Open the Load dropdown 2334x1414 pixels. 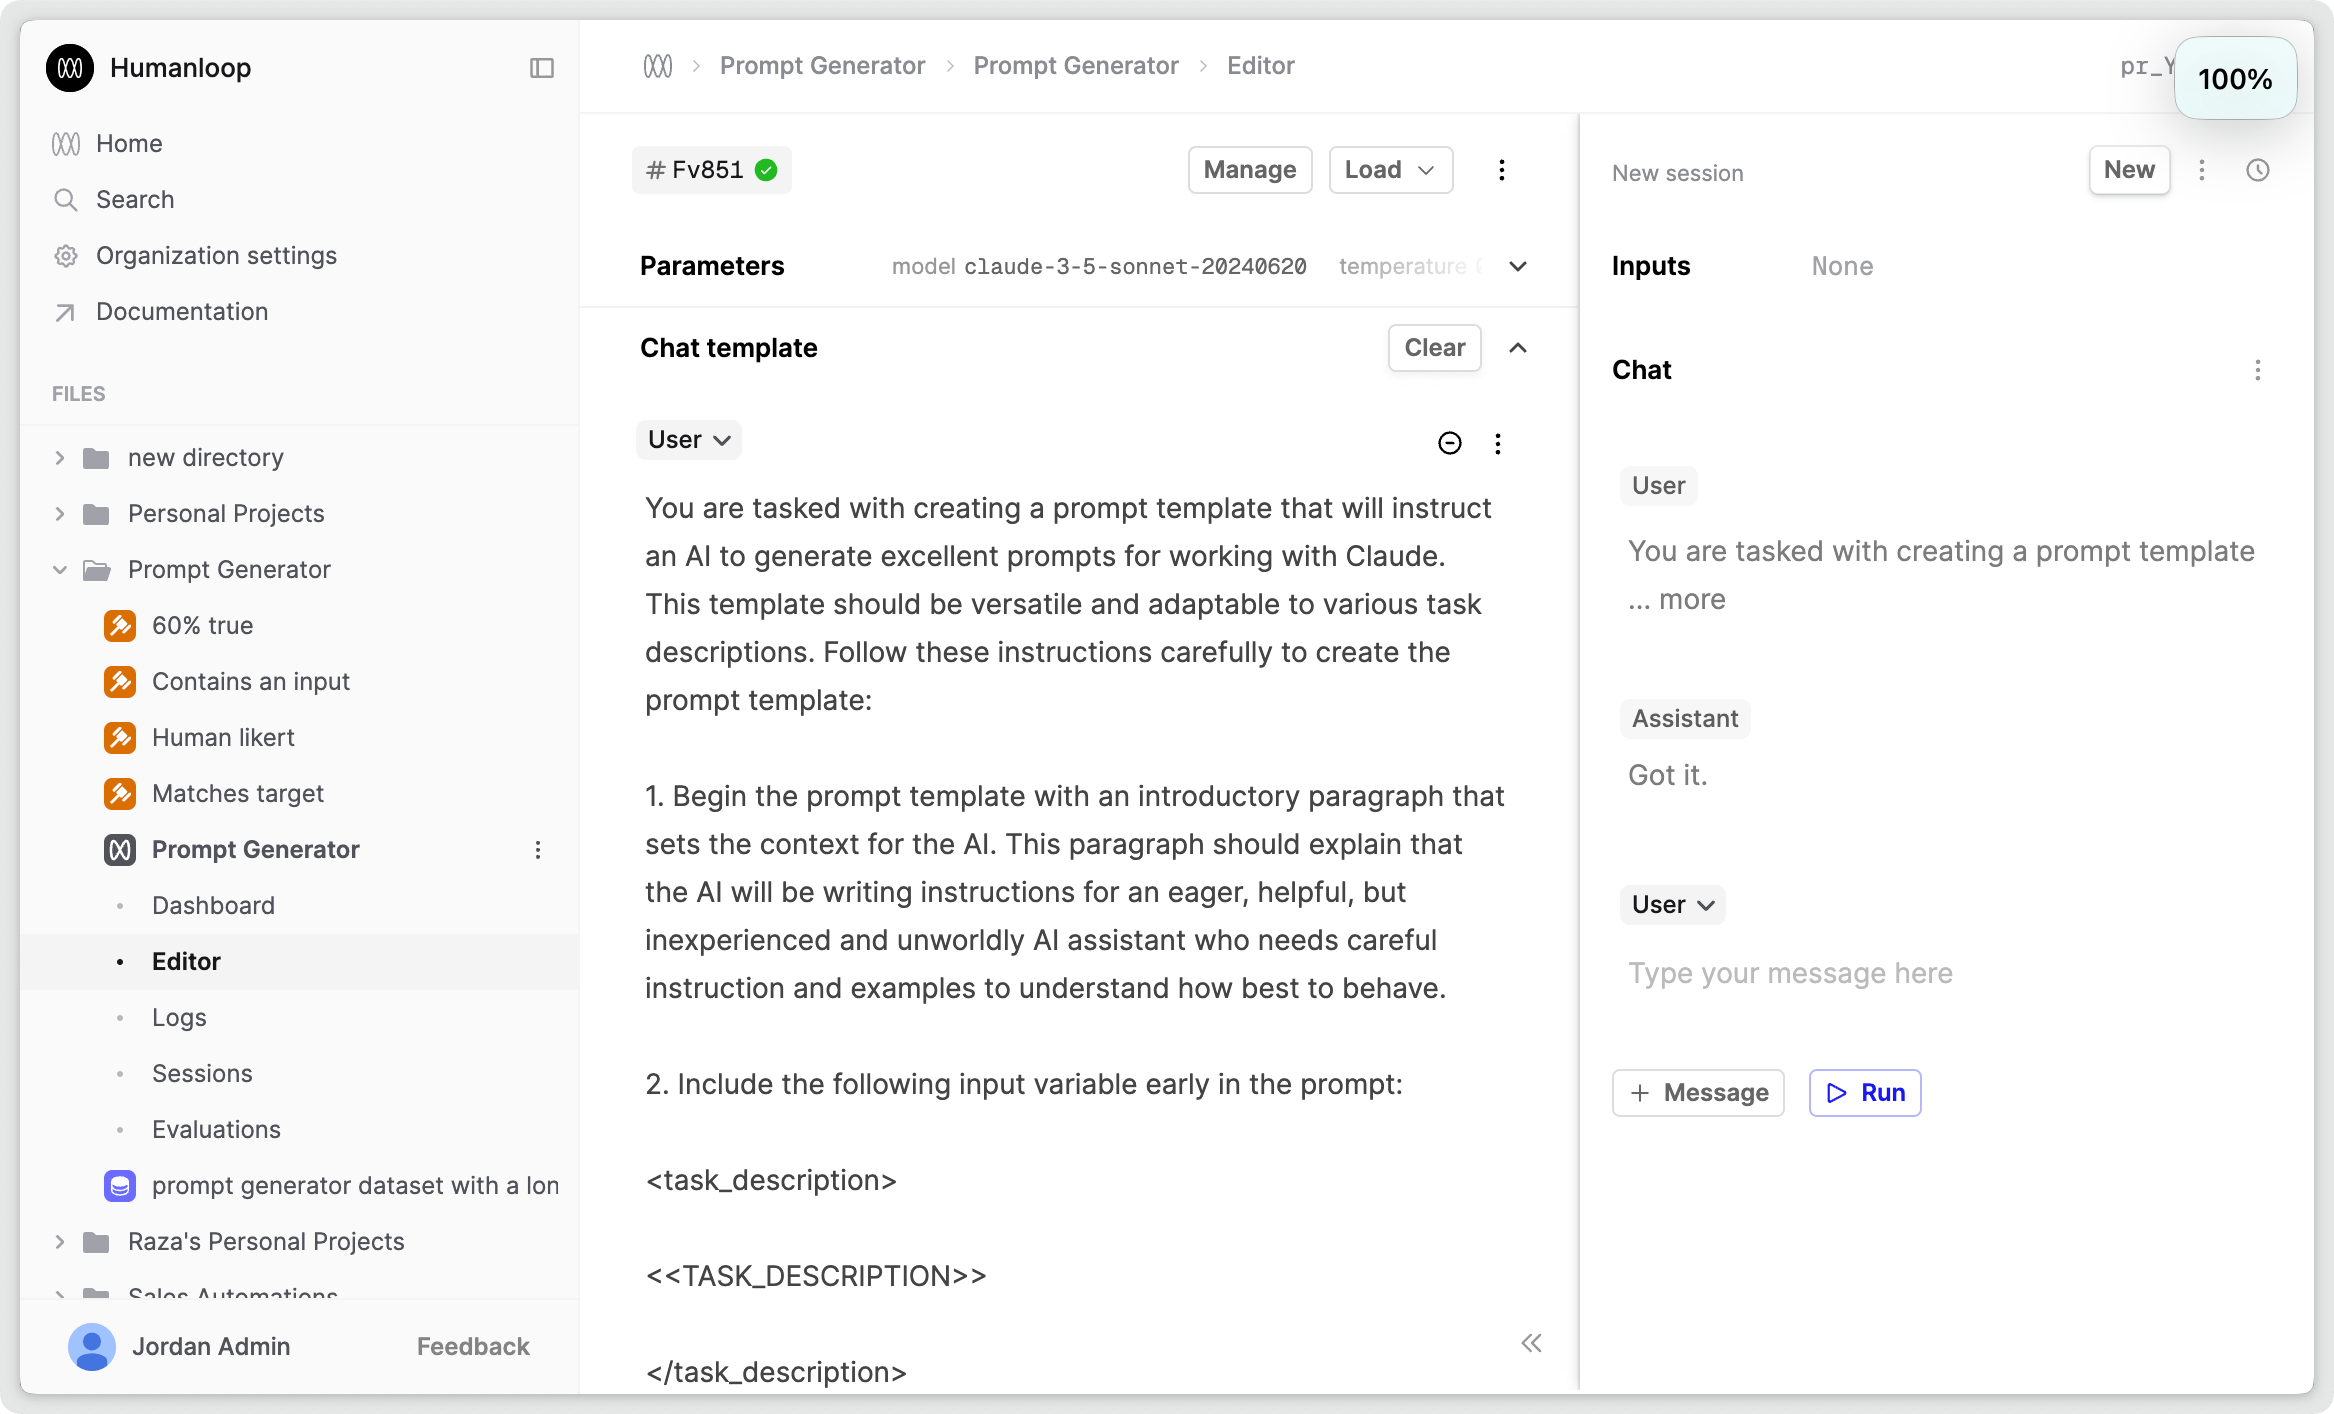pos(1390,170)
